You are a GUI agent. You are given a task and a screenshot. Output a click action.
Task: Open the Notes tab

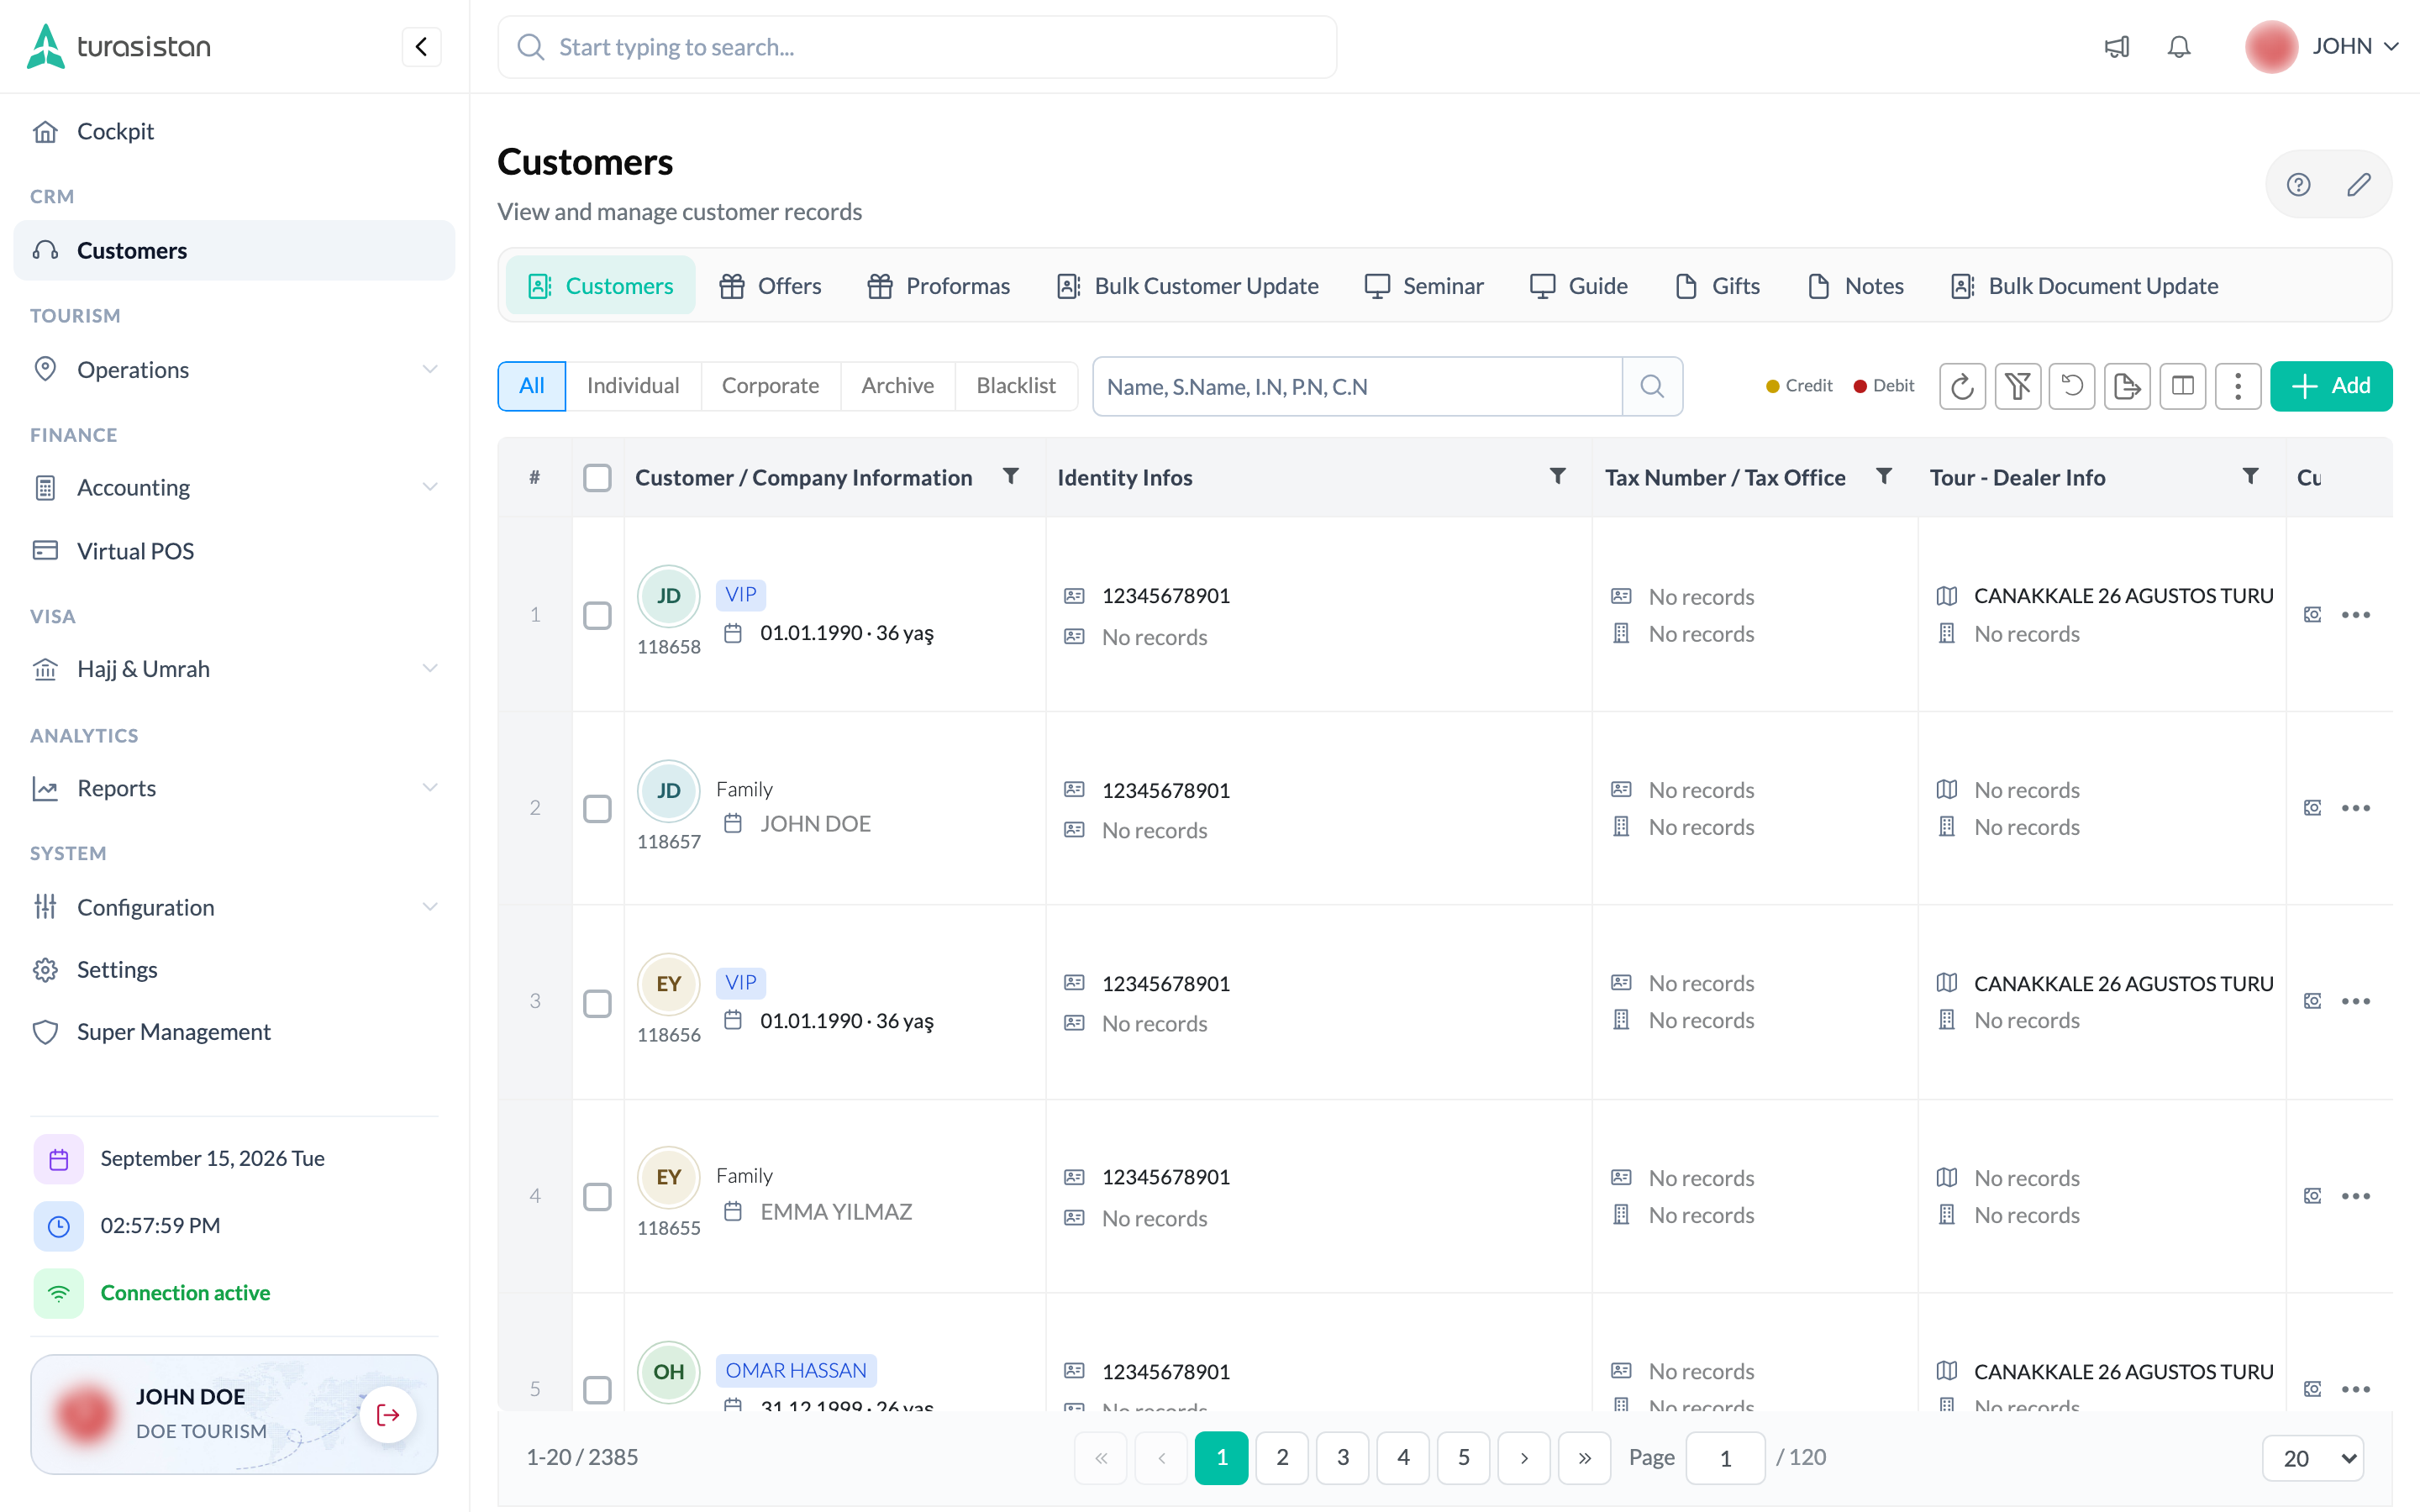(1855, 286)
